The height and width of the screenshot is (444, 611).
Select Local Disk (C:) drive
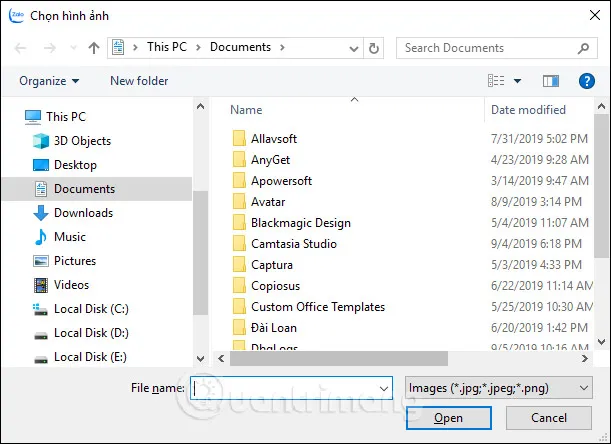click(x=91, y=309)
